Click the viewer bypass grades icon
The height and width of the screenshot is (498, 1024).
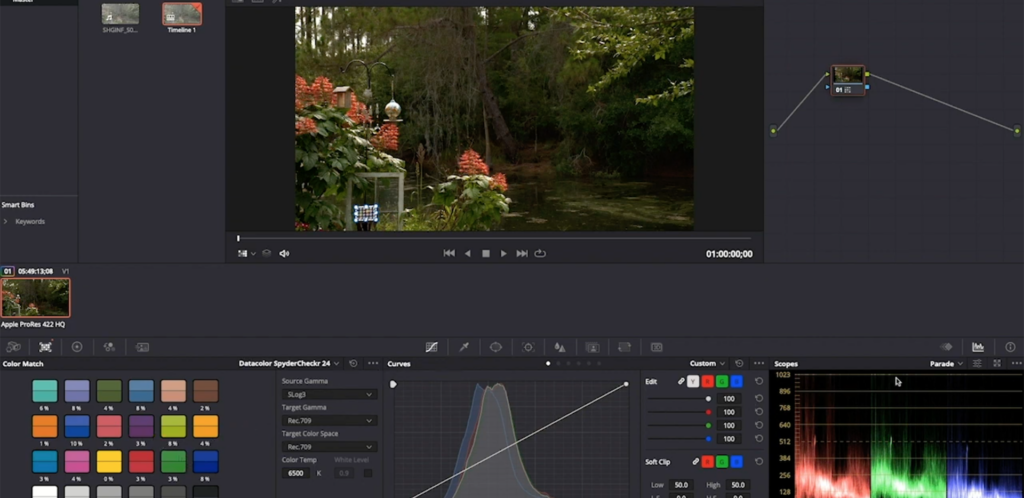pyautogui.click(x=266, y=253)
